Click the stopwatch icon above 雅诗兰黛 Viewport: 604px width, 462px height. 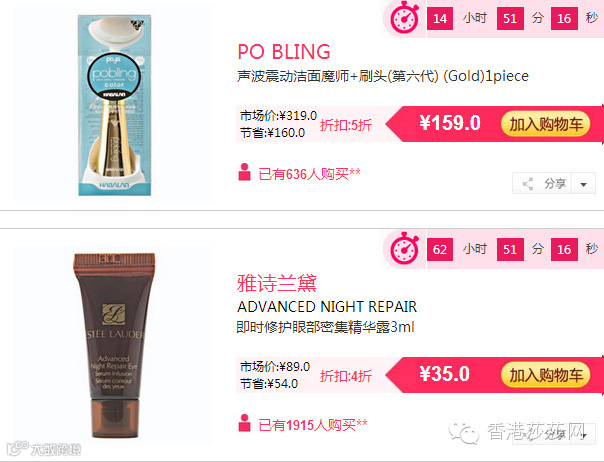404,249
